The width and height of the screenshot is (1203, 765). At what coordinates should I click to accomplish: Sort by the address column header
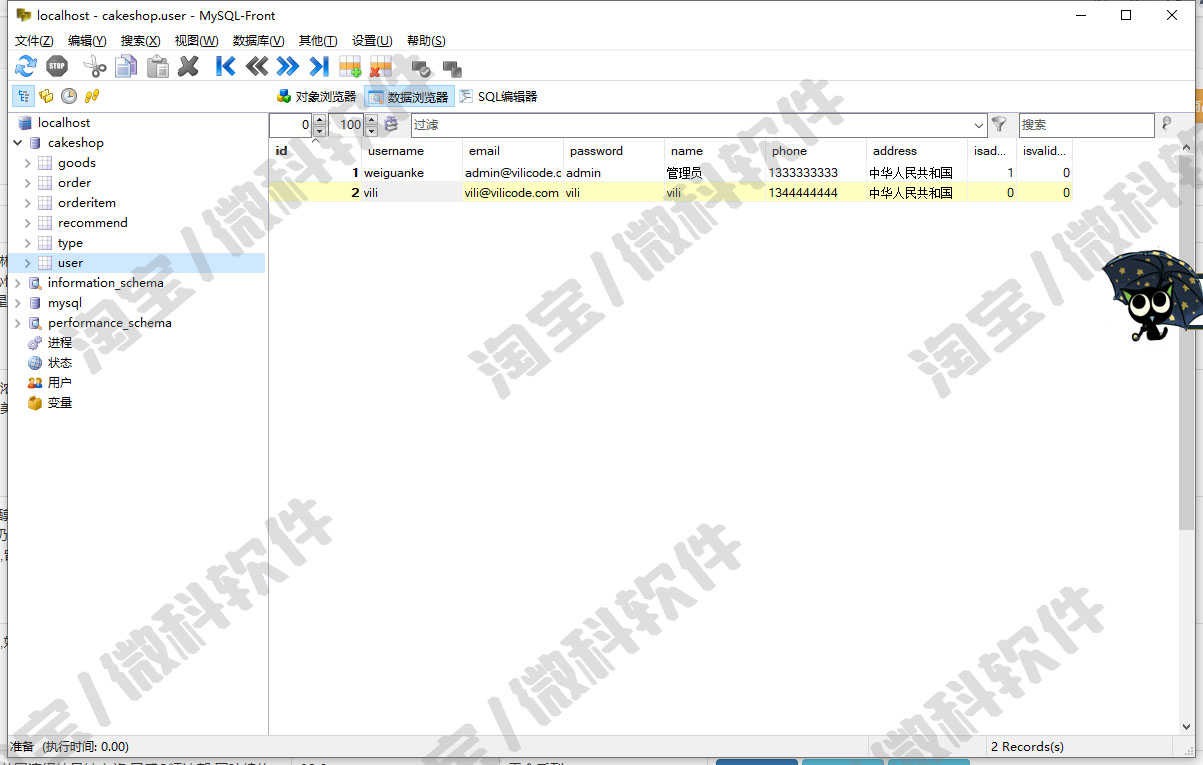coord(917,151)
